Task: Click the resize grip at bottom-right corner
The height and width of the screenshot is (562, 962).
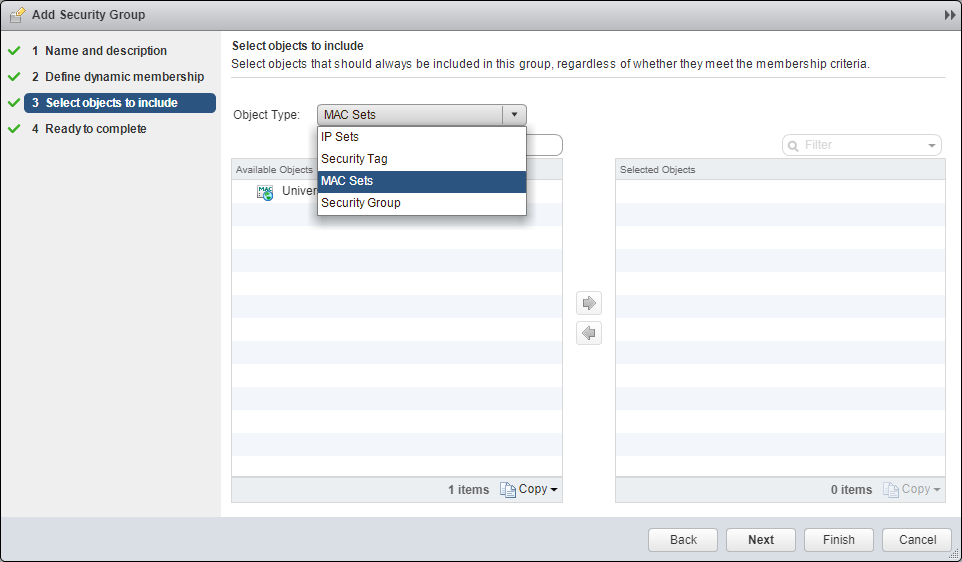Action: click(x=954, y=554)
